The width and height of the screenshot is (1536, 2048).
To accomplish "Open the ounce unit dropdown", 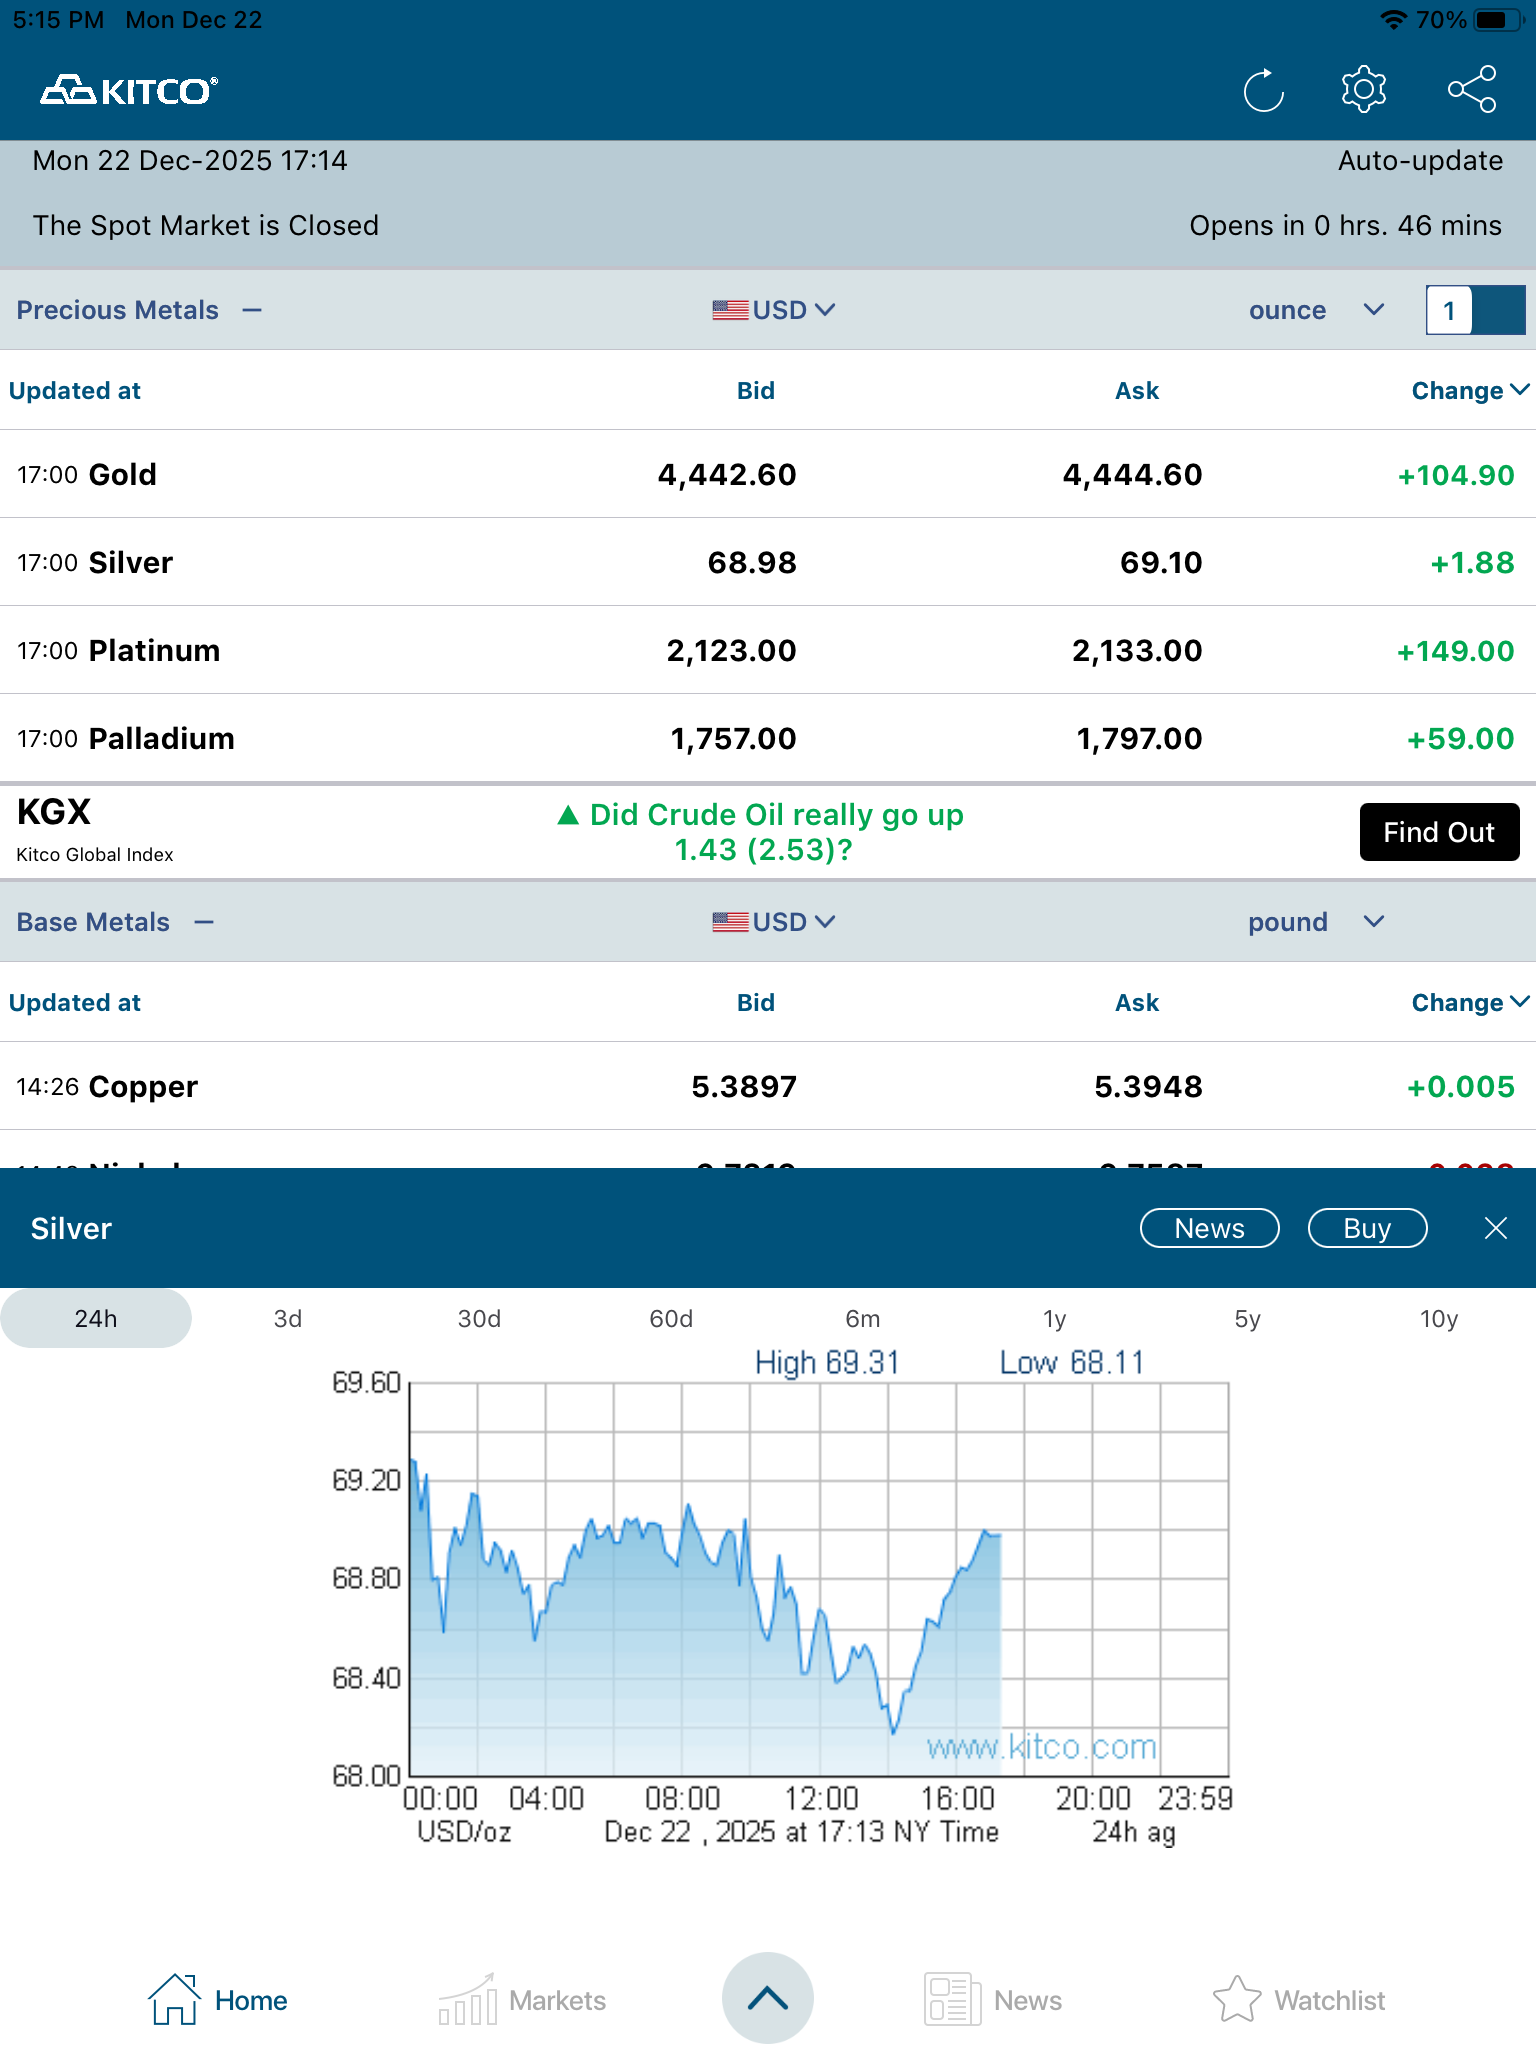I will tap(1316, 310).
